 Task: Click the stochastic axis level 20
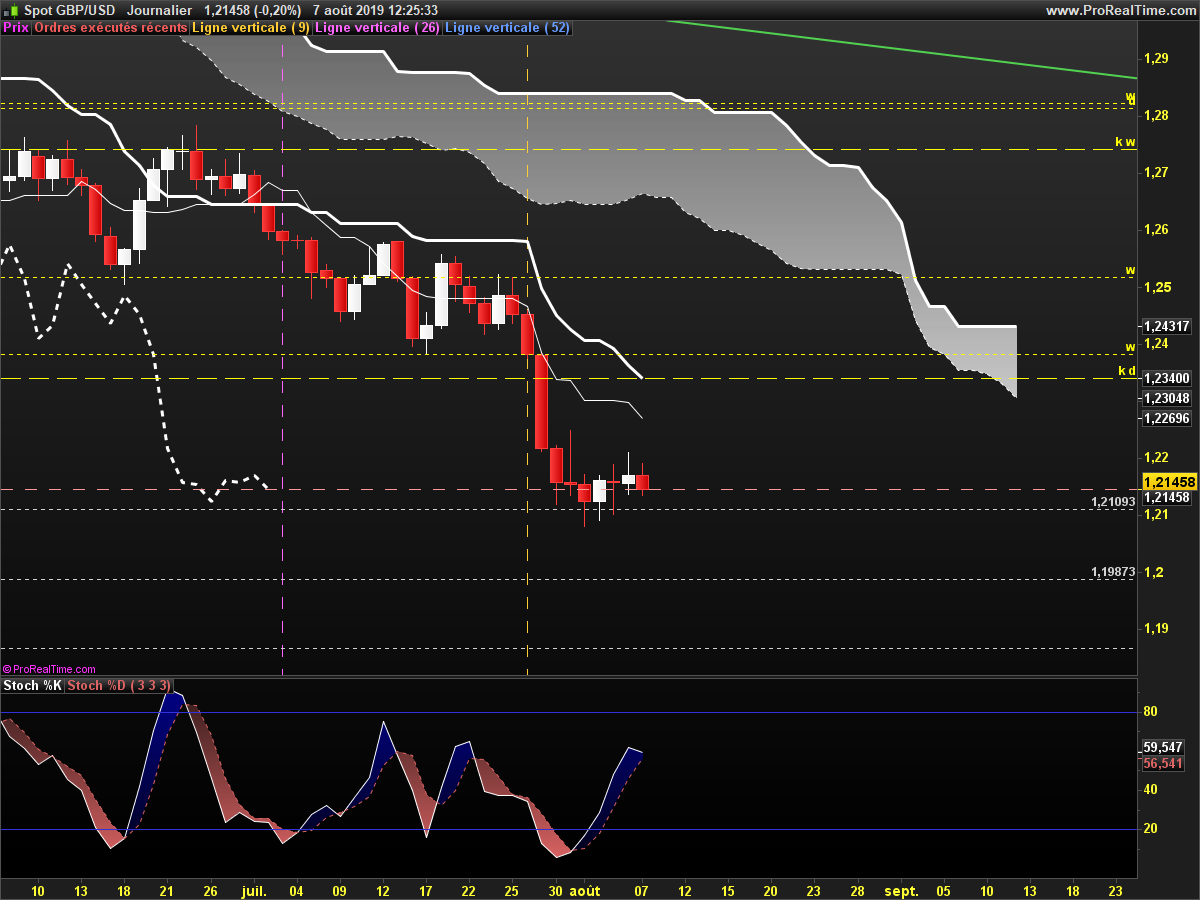(1150, 828)
